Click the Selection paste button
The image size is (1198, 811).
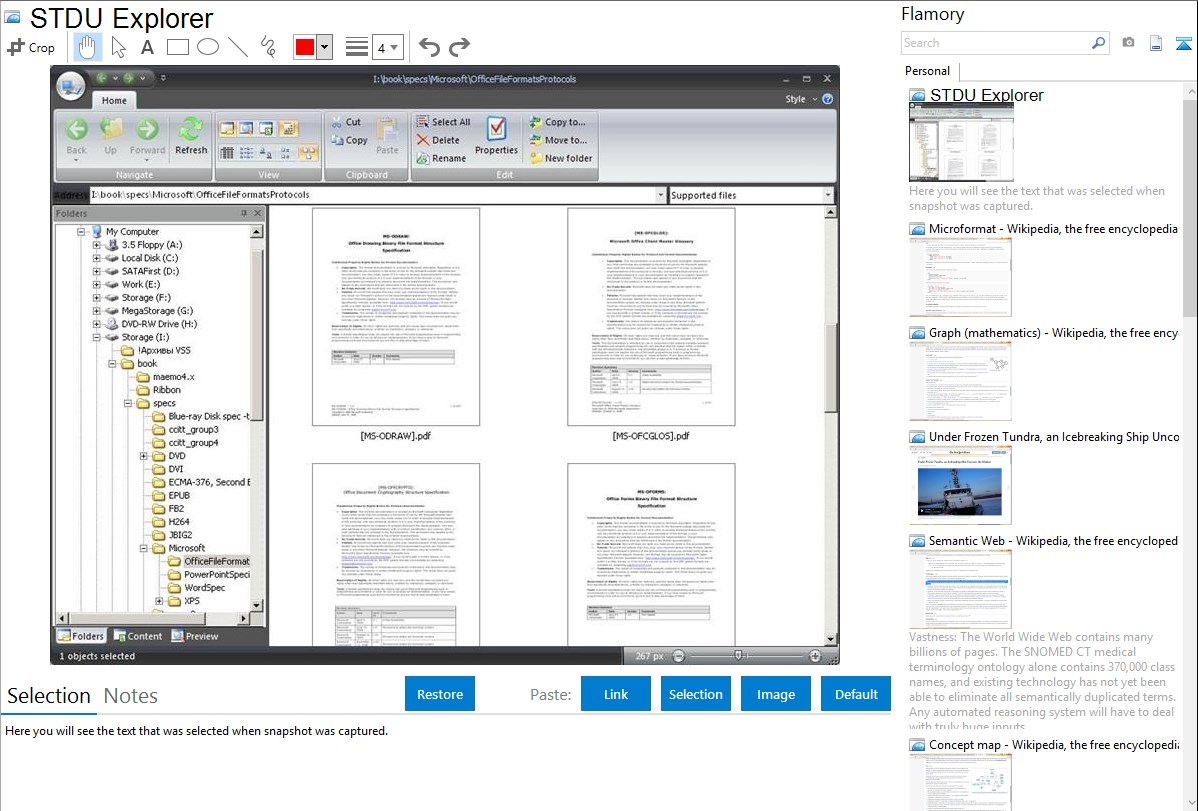695,694
